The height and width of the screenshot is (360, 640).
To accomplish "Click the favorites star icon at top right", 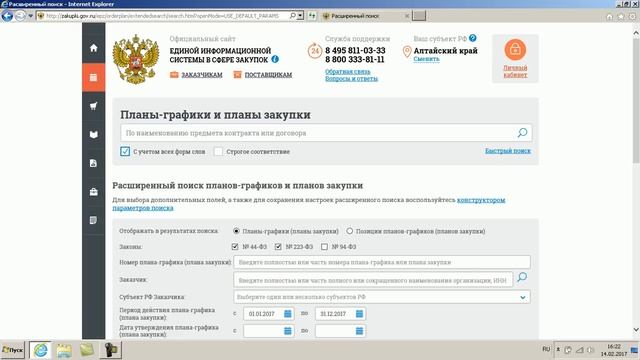I will [621, 16].
